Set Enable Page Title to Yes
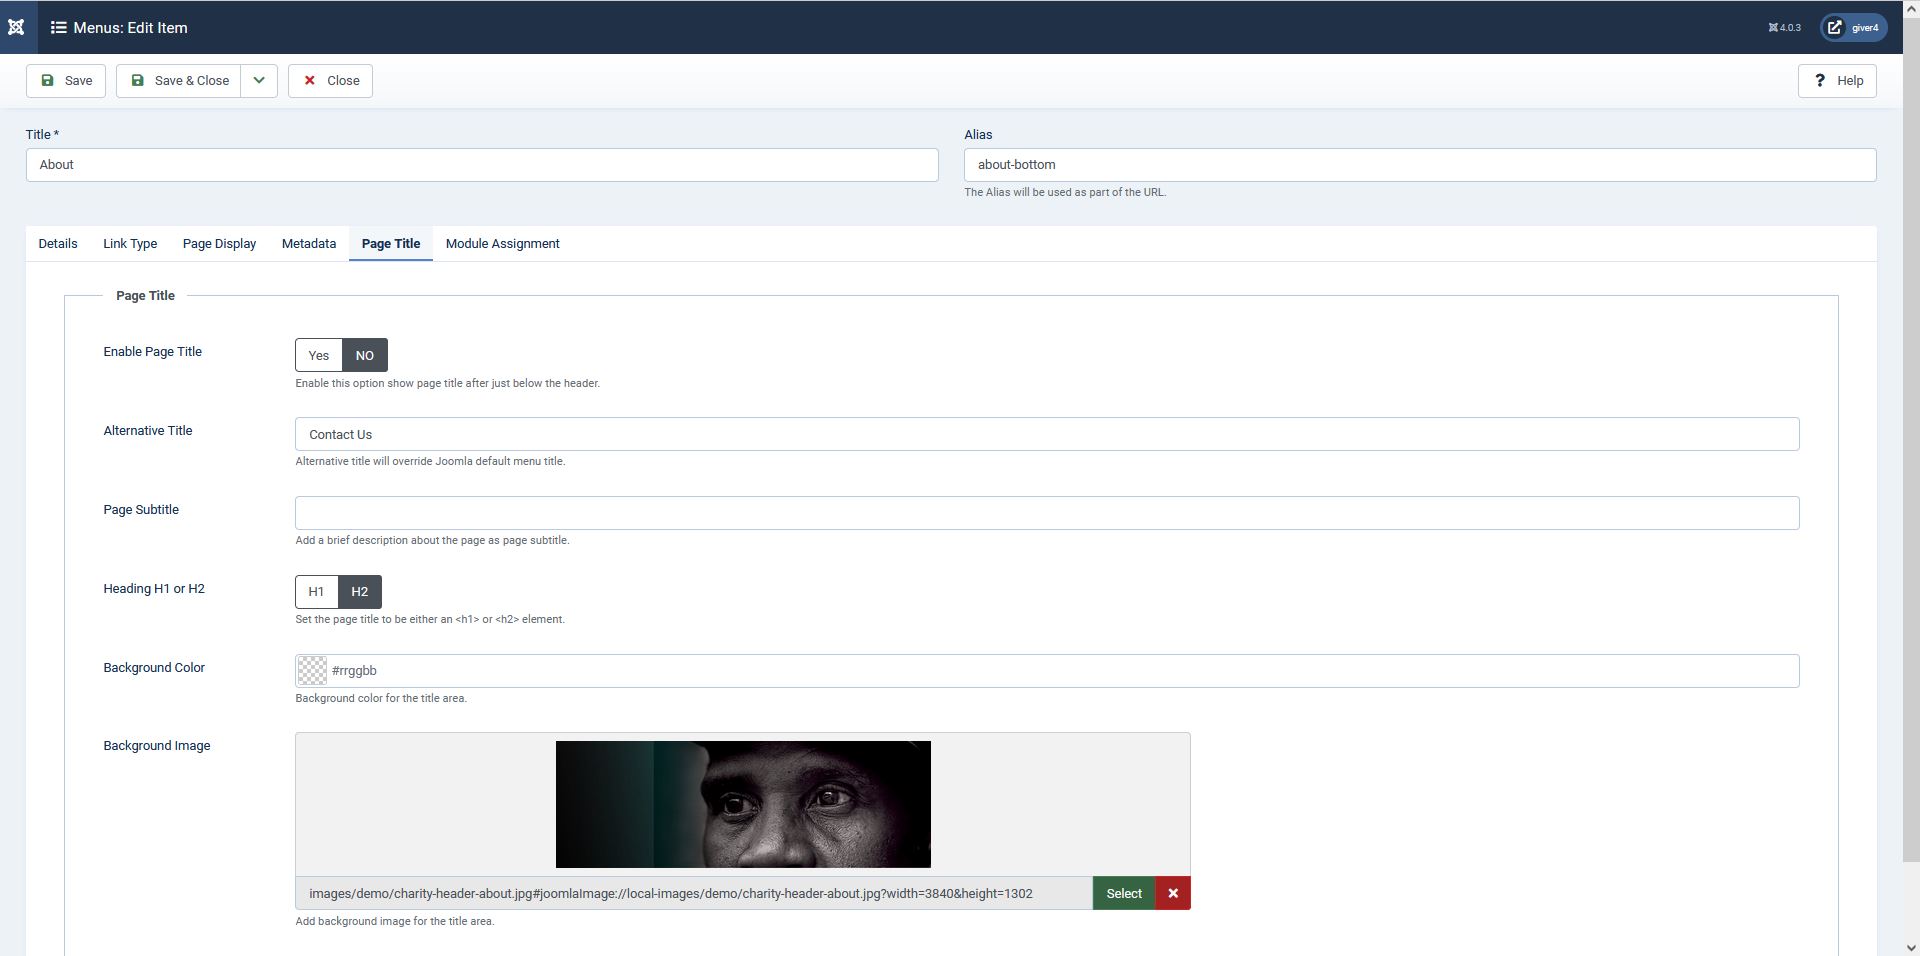Screen dimensions: 1920x956 [318, 356]
